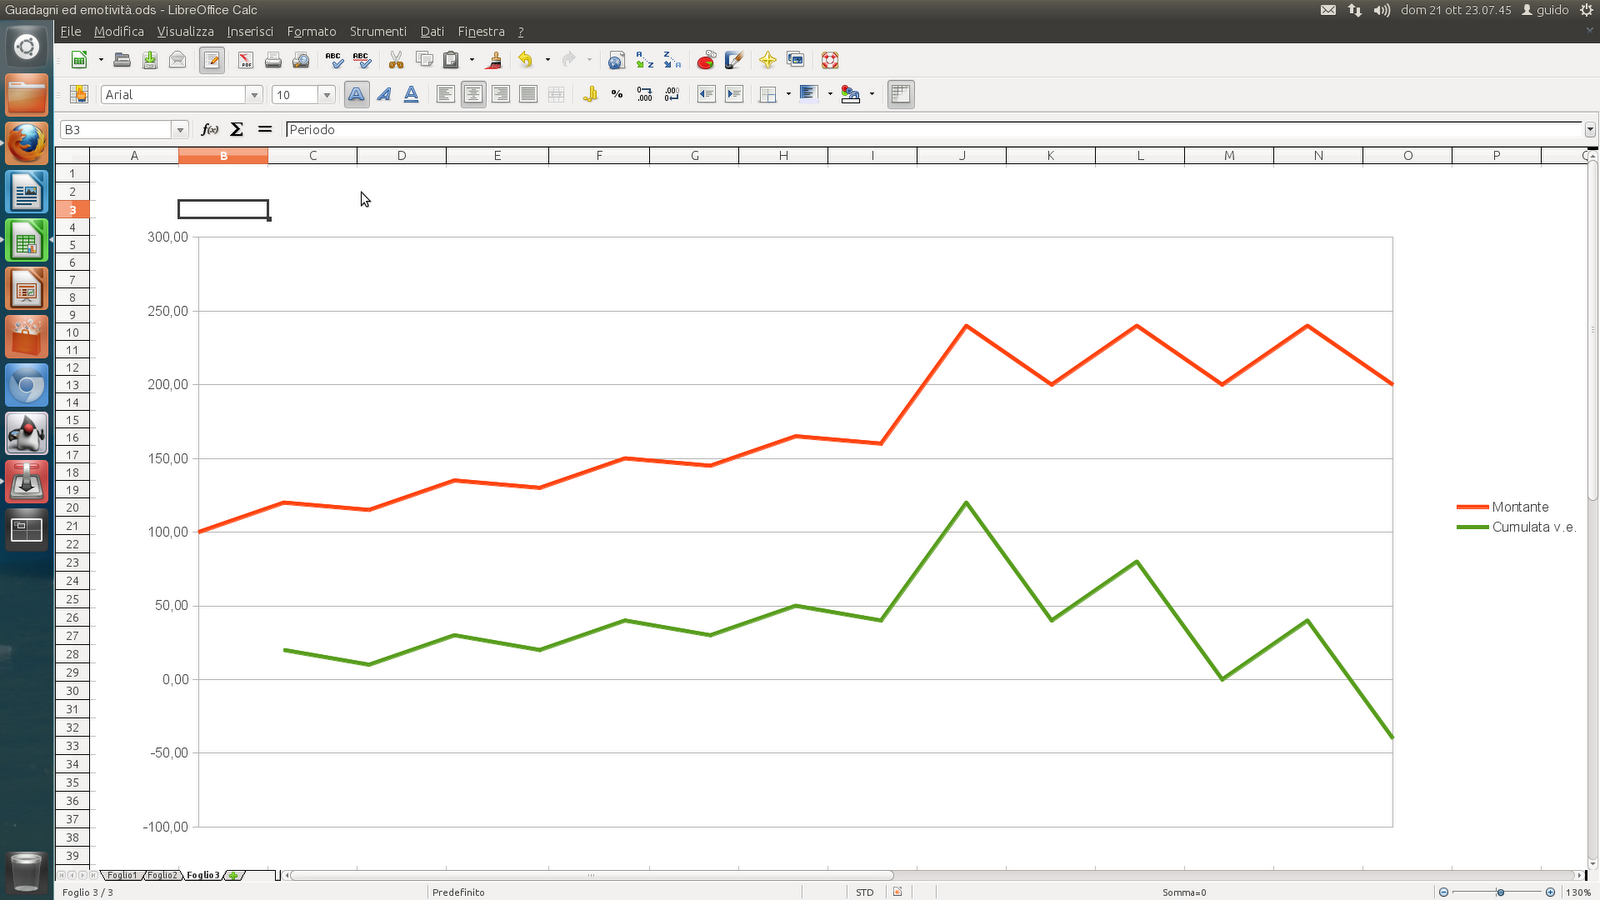Justify cell contents
The width and height of the screenshot is (1600, 900).
[x=528, y=94]
